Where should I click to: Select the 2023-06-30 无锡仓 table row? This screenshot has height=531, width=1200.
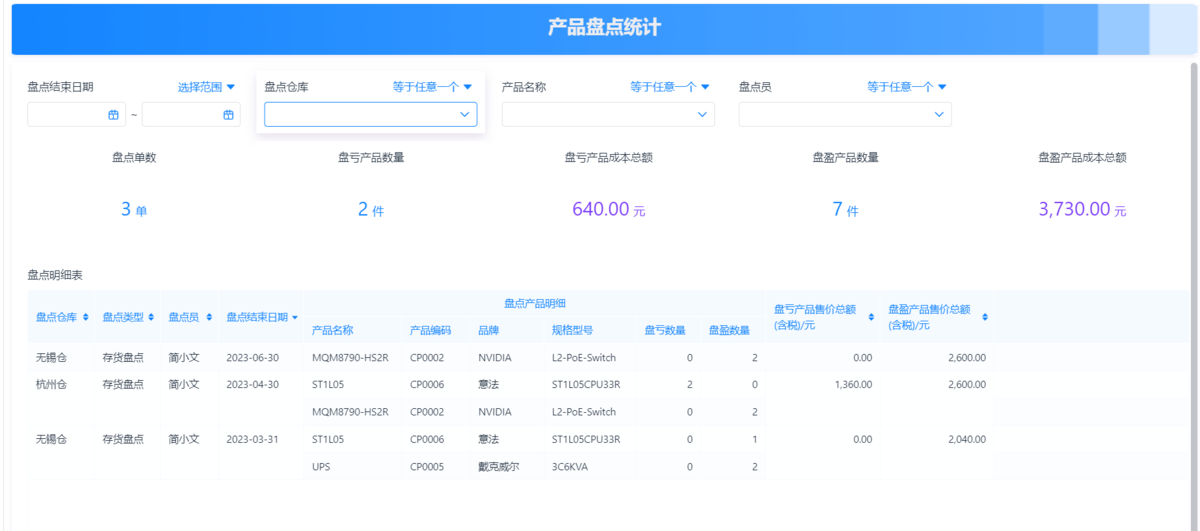(400, 357)
